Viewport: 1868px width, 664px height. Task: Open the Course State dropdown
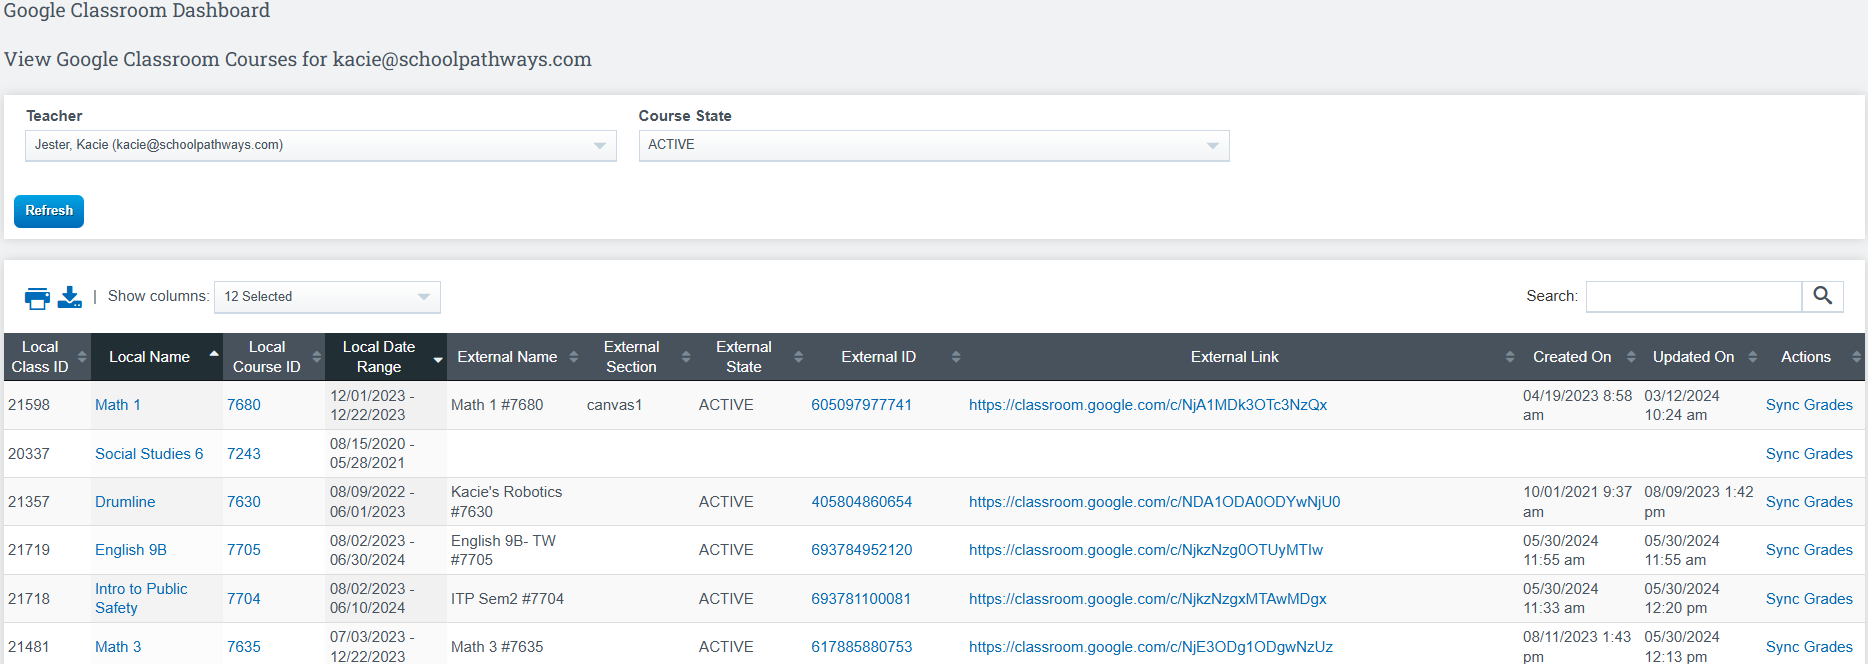(933, 145)
